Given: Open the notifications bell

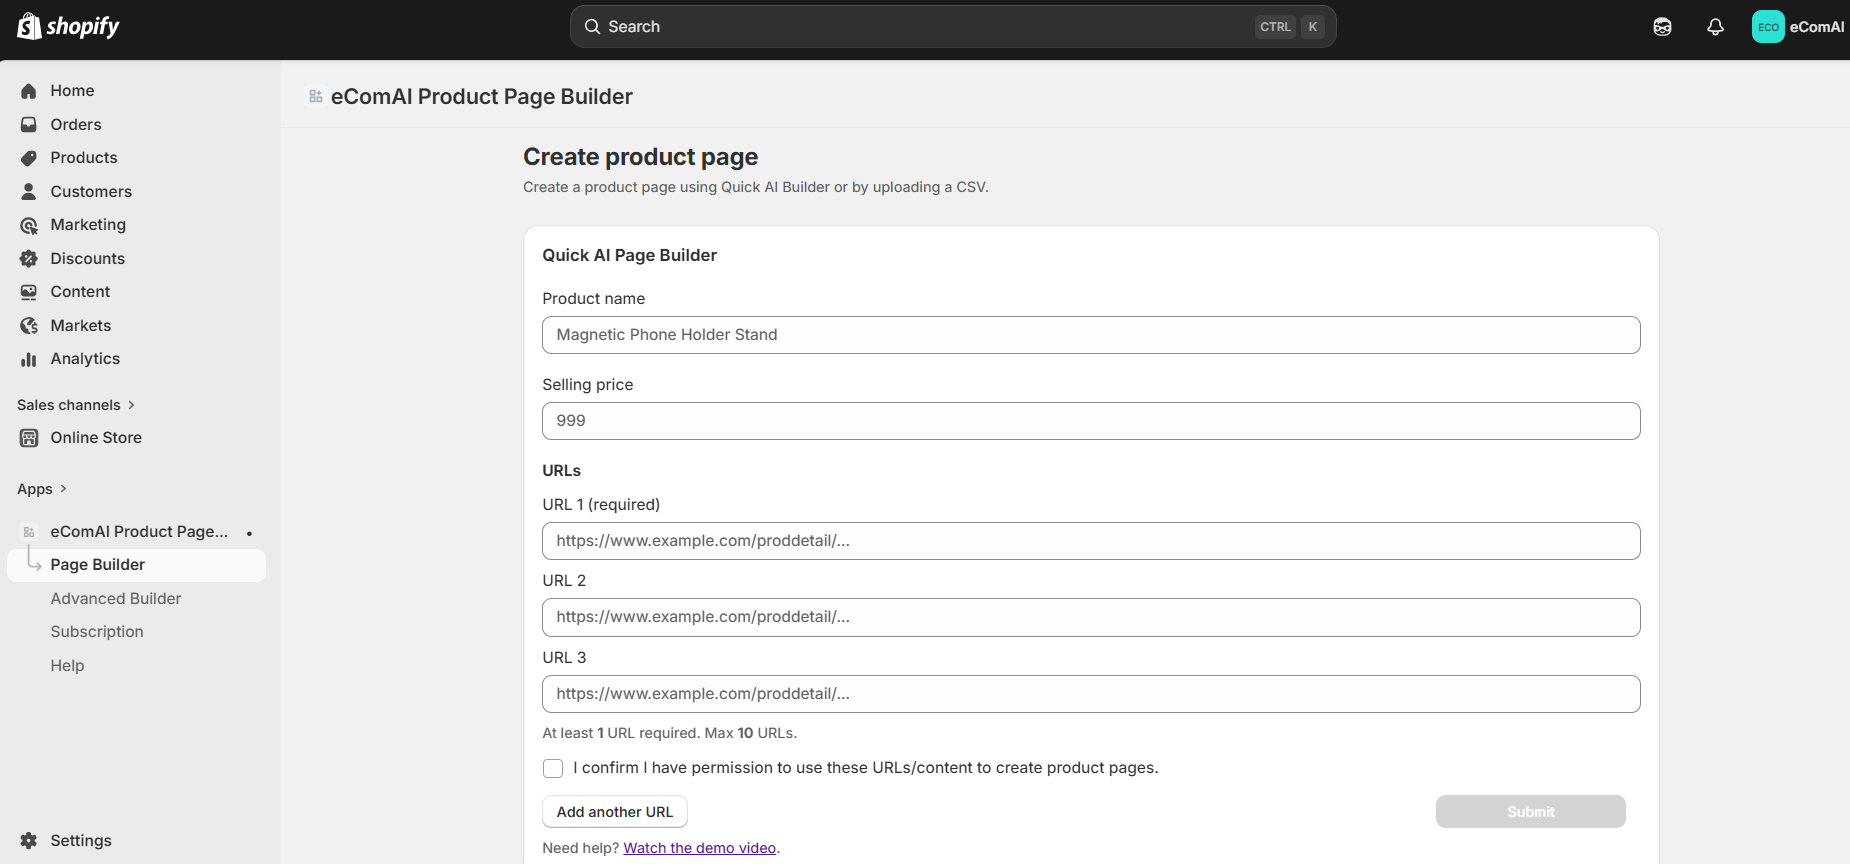Looking at the screenshot, I should pos(1715,27).
